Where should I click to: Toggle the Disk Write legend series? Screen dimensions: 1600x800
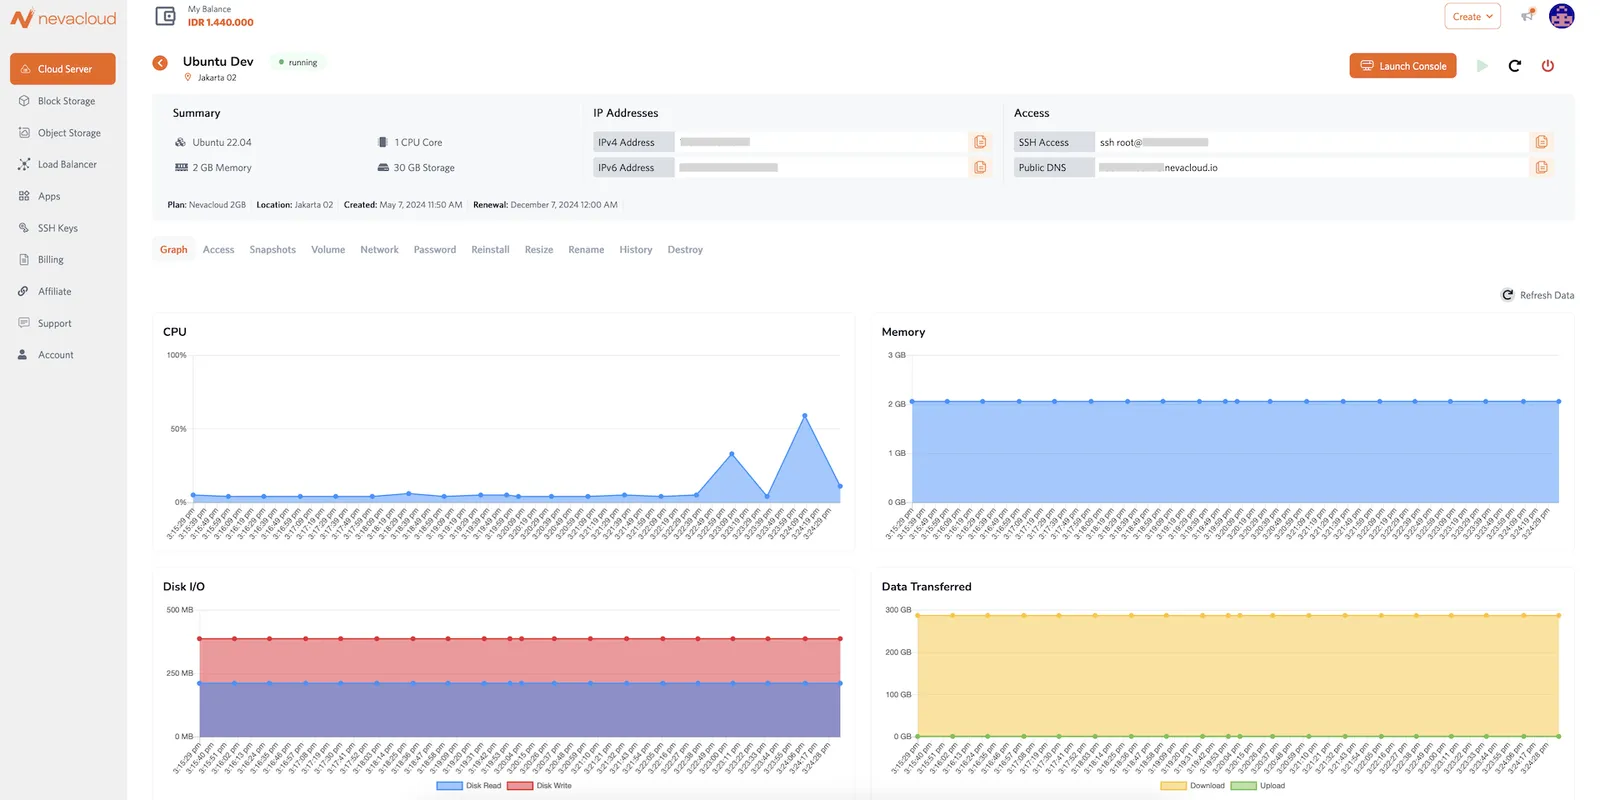tap(540, 786)
